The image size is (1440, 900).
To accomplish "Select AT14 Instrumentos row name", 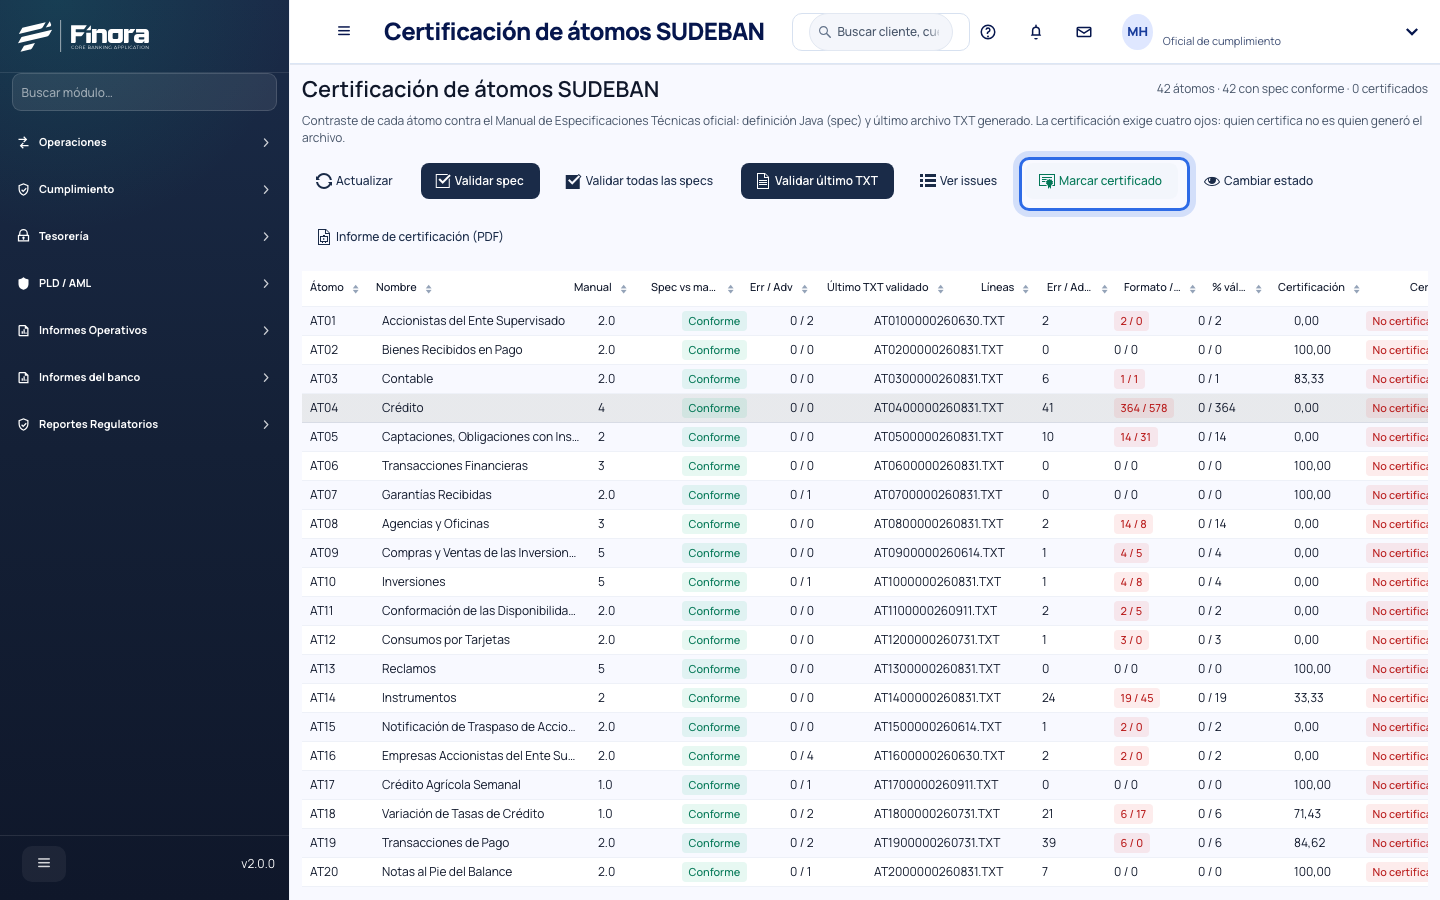I will click(x=419, y=698).
